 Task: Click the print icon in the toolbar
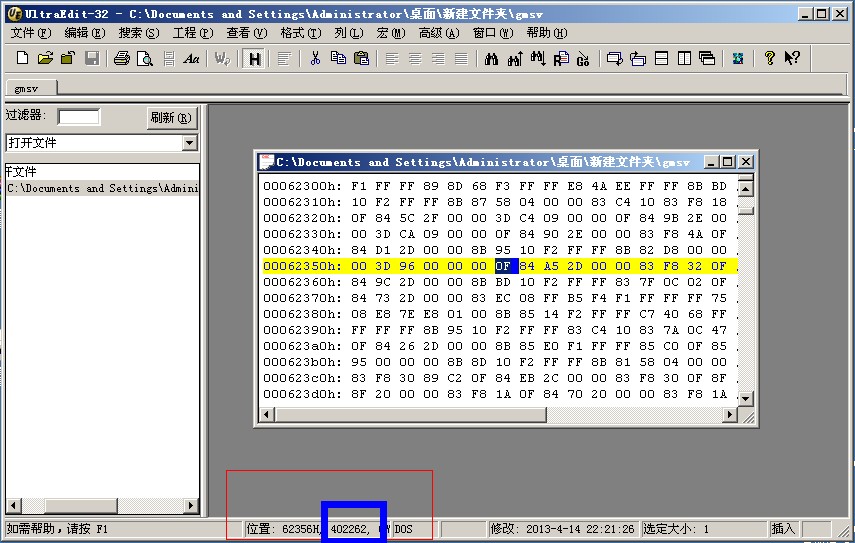pos(122,58)
